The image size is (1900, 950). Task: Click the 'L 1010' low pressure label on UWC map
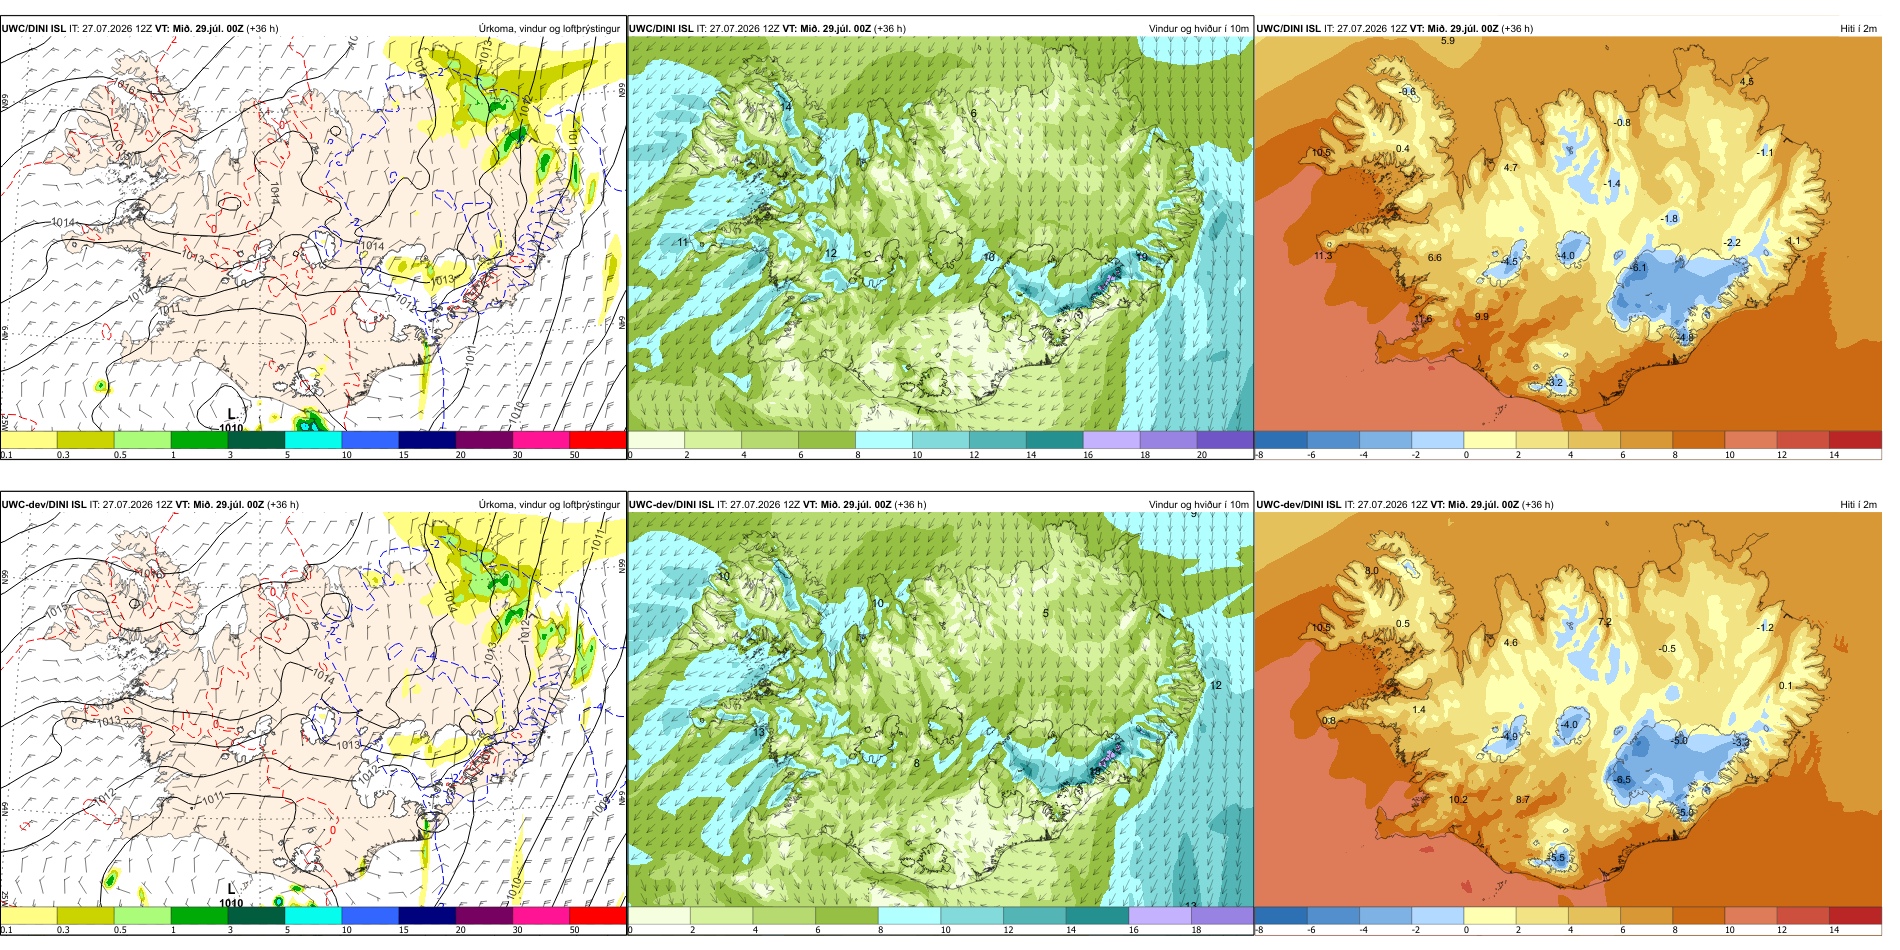coord(231,420)
